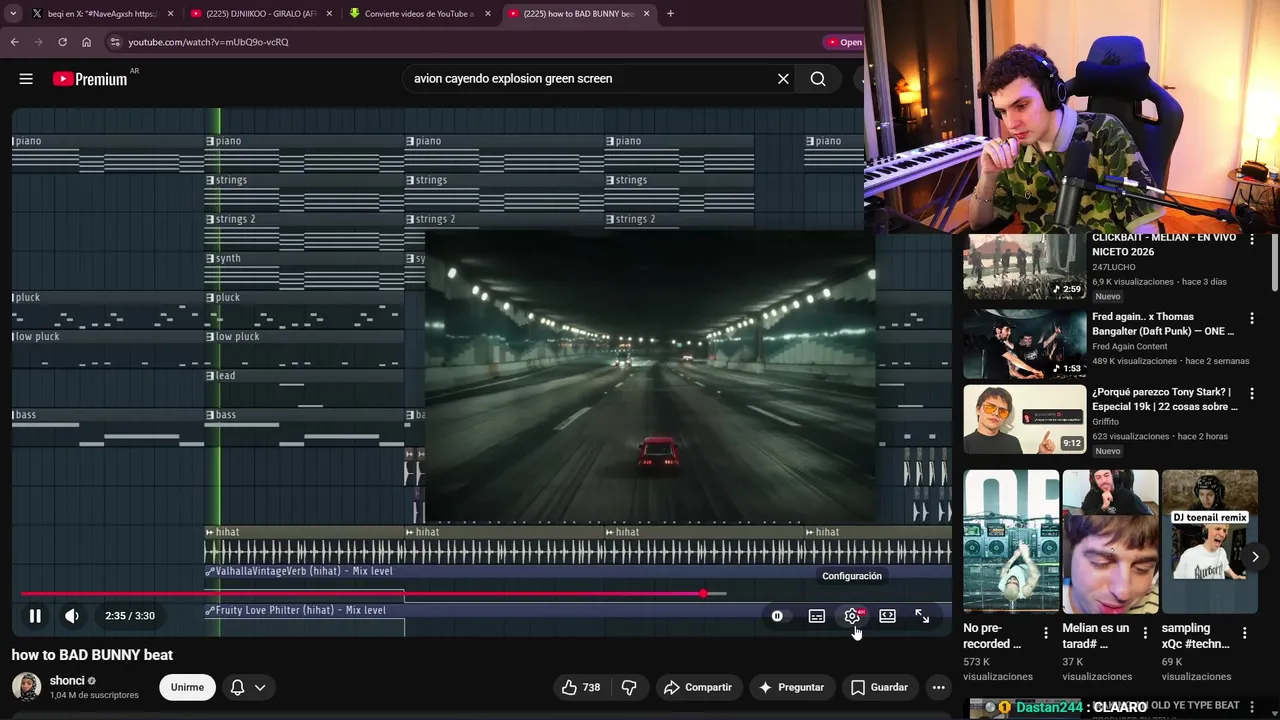Open the browser home page button

click(x=87, y=42)
